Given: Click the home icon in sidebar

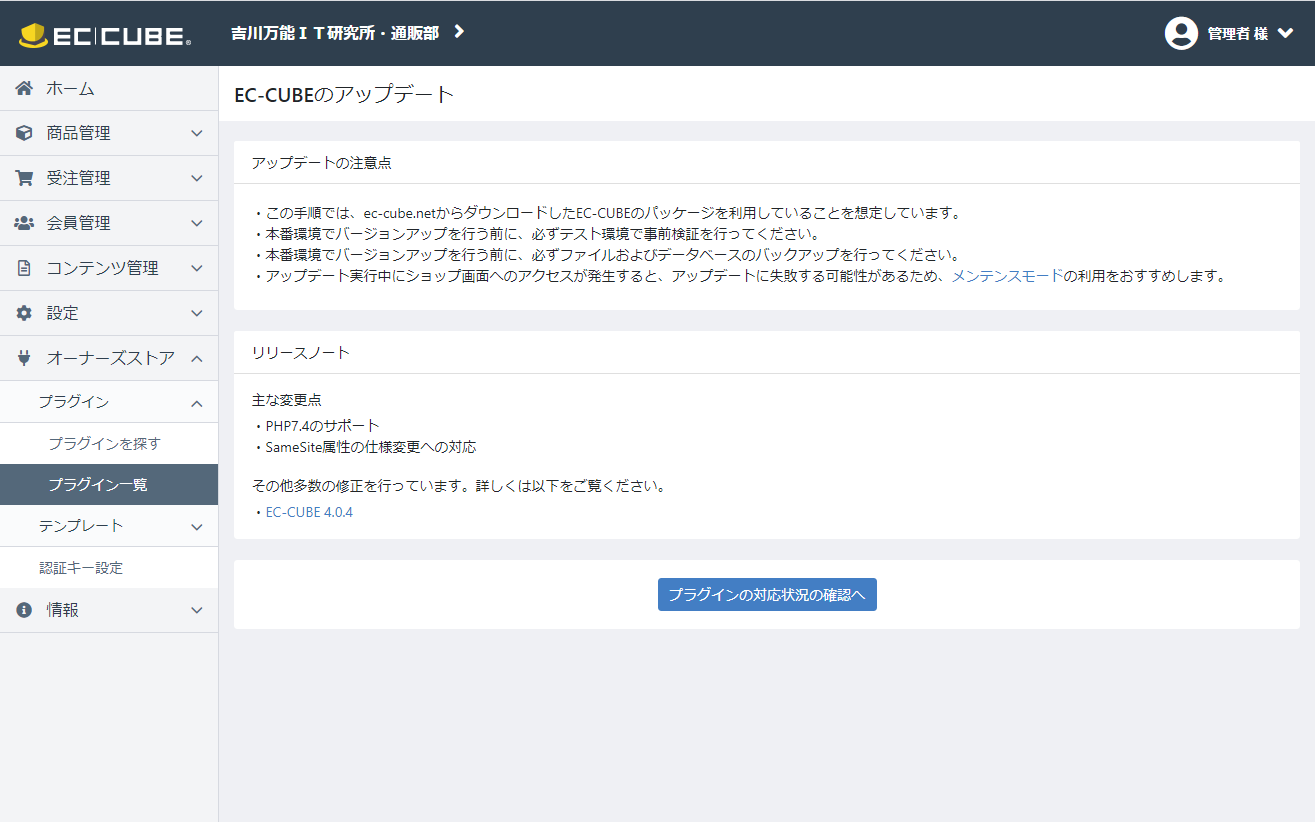Looking at the screenshot, I should (24, 88).
